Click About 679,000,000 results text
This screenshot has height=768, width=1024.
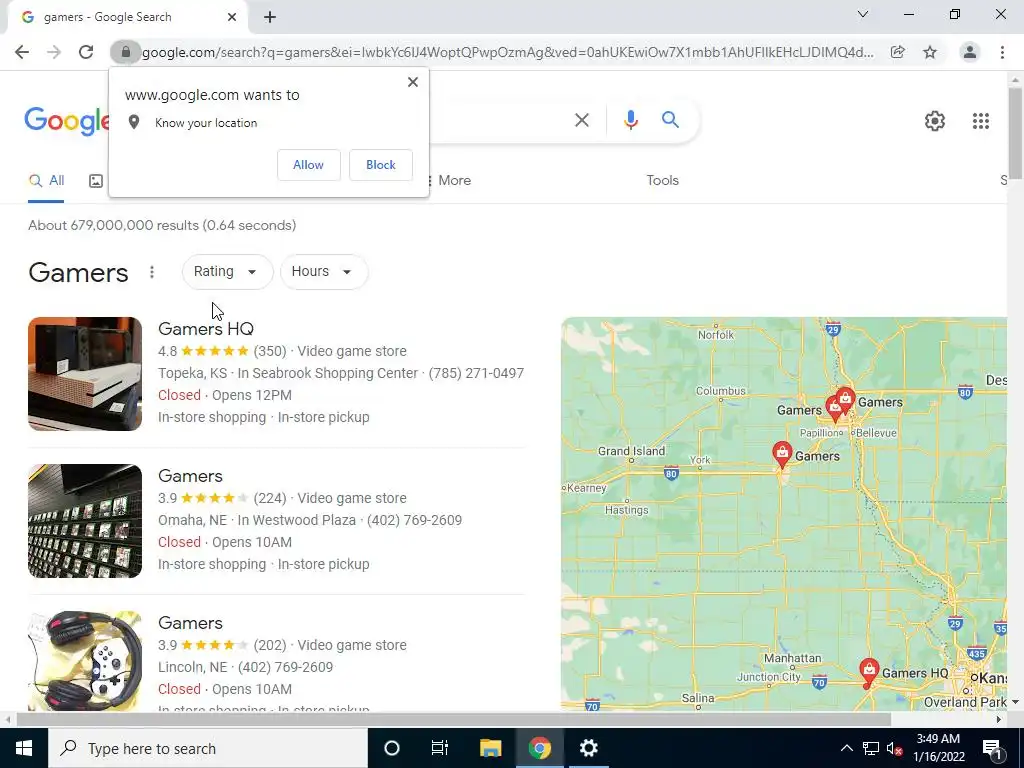[x=162, y=225]
